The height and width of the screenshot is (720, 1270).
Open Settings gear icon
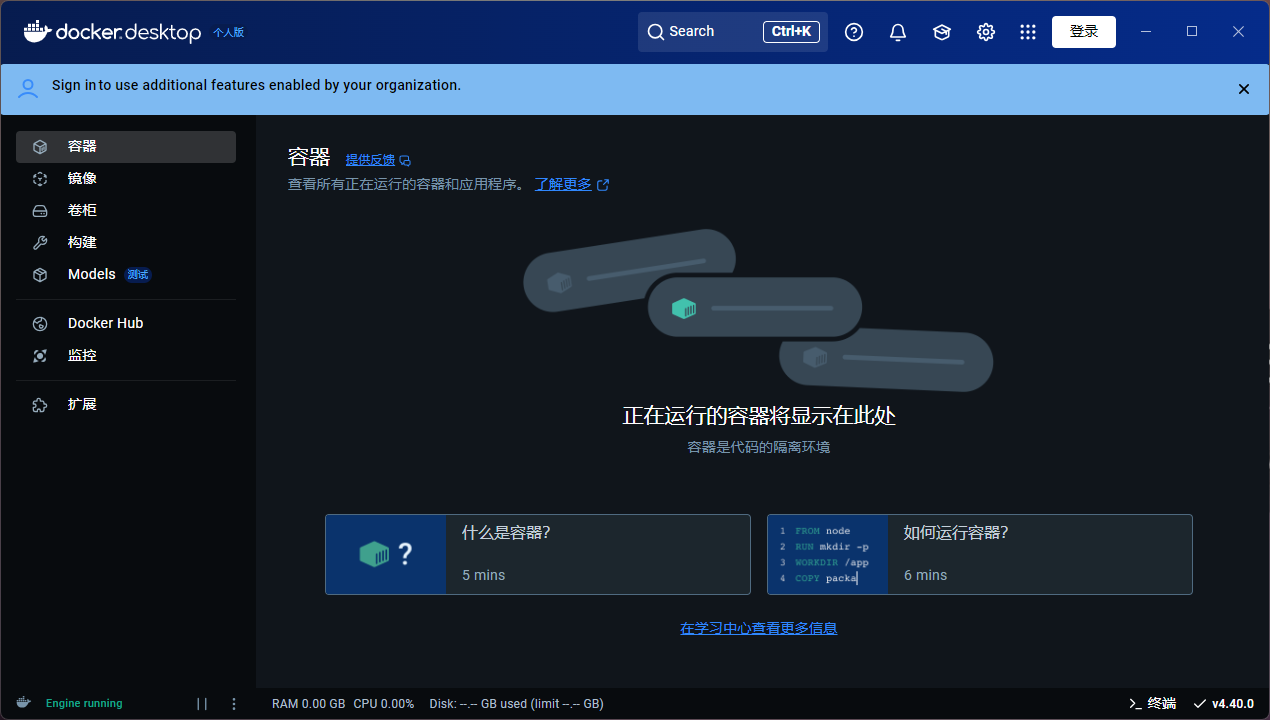tap(986, 32)
